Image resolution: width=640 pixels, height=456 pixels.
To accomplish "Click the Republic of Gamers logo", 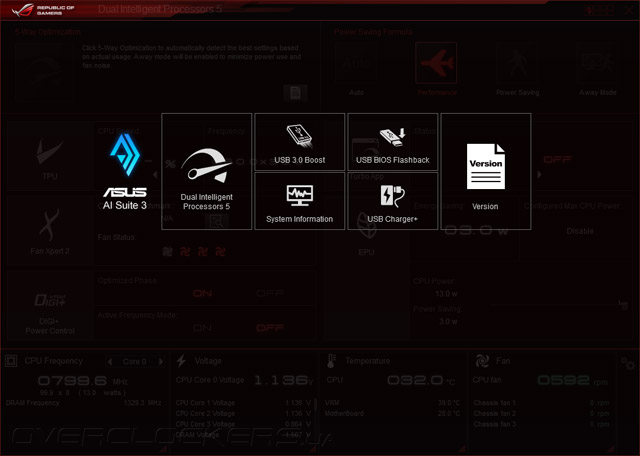I will pyautogui.click(x=42, y=10).
